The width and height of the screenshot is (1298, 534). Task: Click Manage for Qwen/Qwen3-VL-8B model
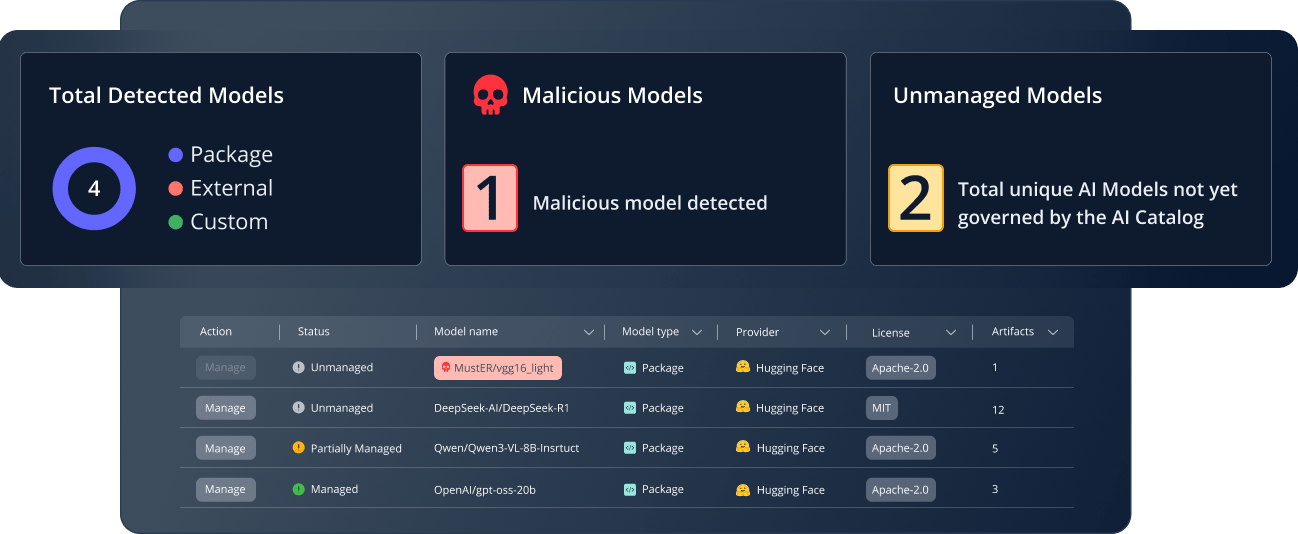225,448
